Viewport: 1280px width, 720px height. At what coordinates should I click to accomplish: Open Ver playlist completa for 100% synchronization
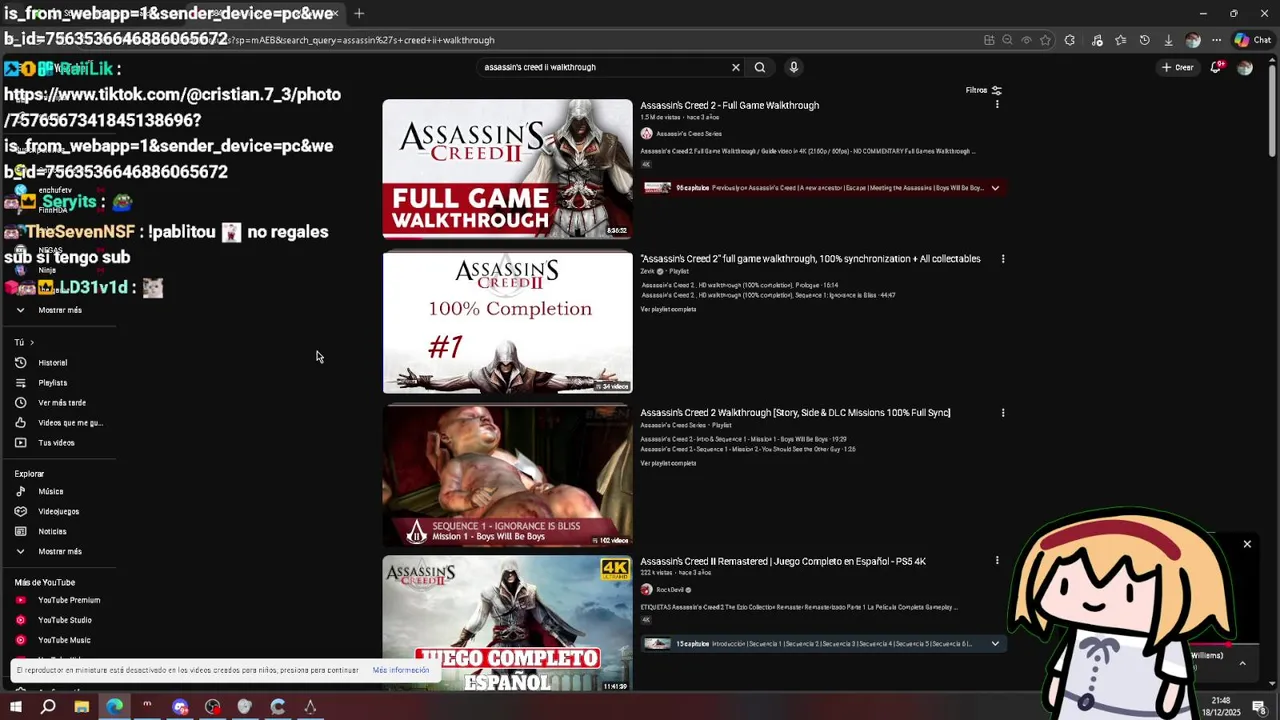[668, 309]
